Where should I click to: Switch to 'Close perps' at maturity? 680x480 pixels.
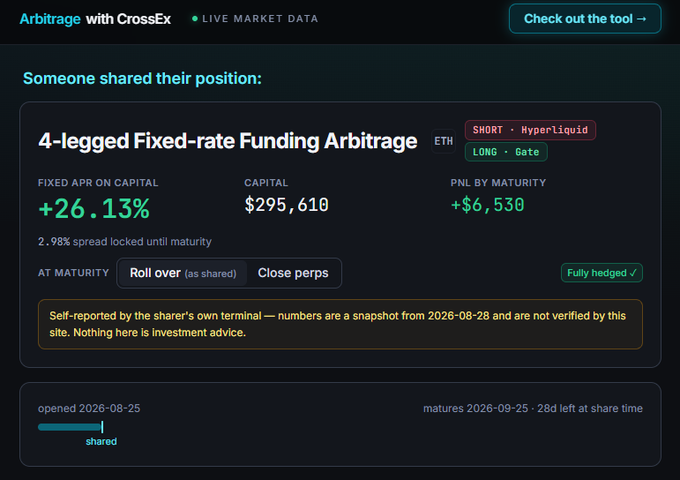[293, 273]
